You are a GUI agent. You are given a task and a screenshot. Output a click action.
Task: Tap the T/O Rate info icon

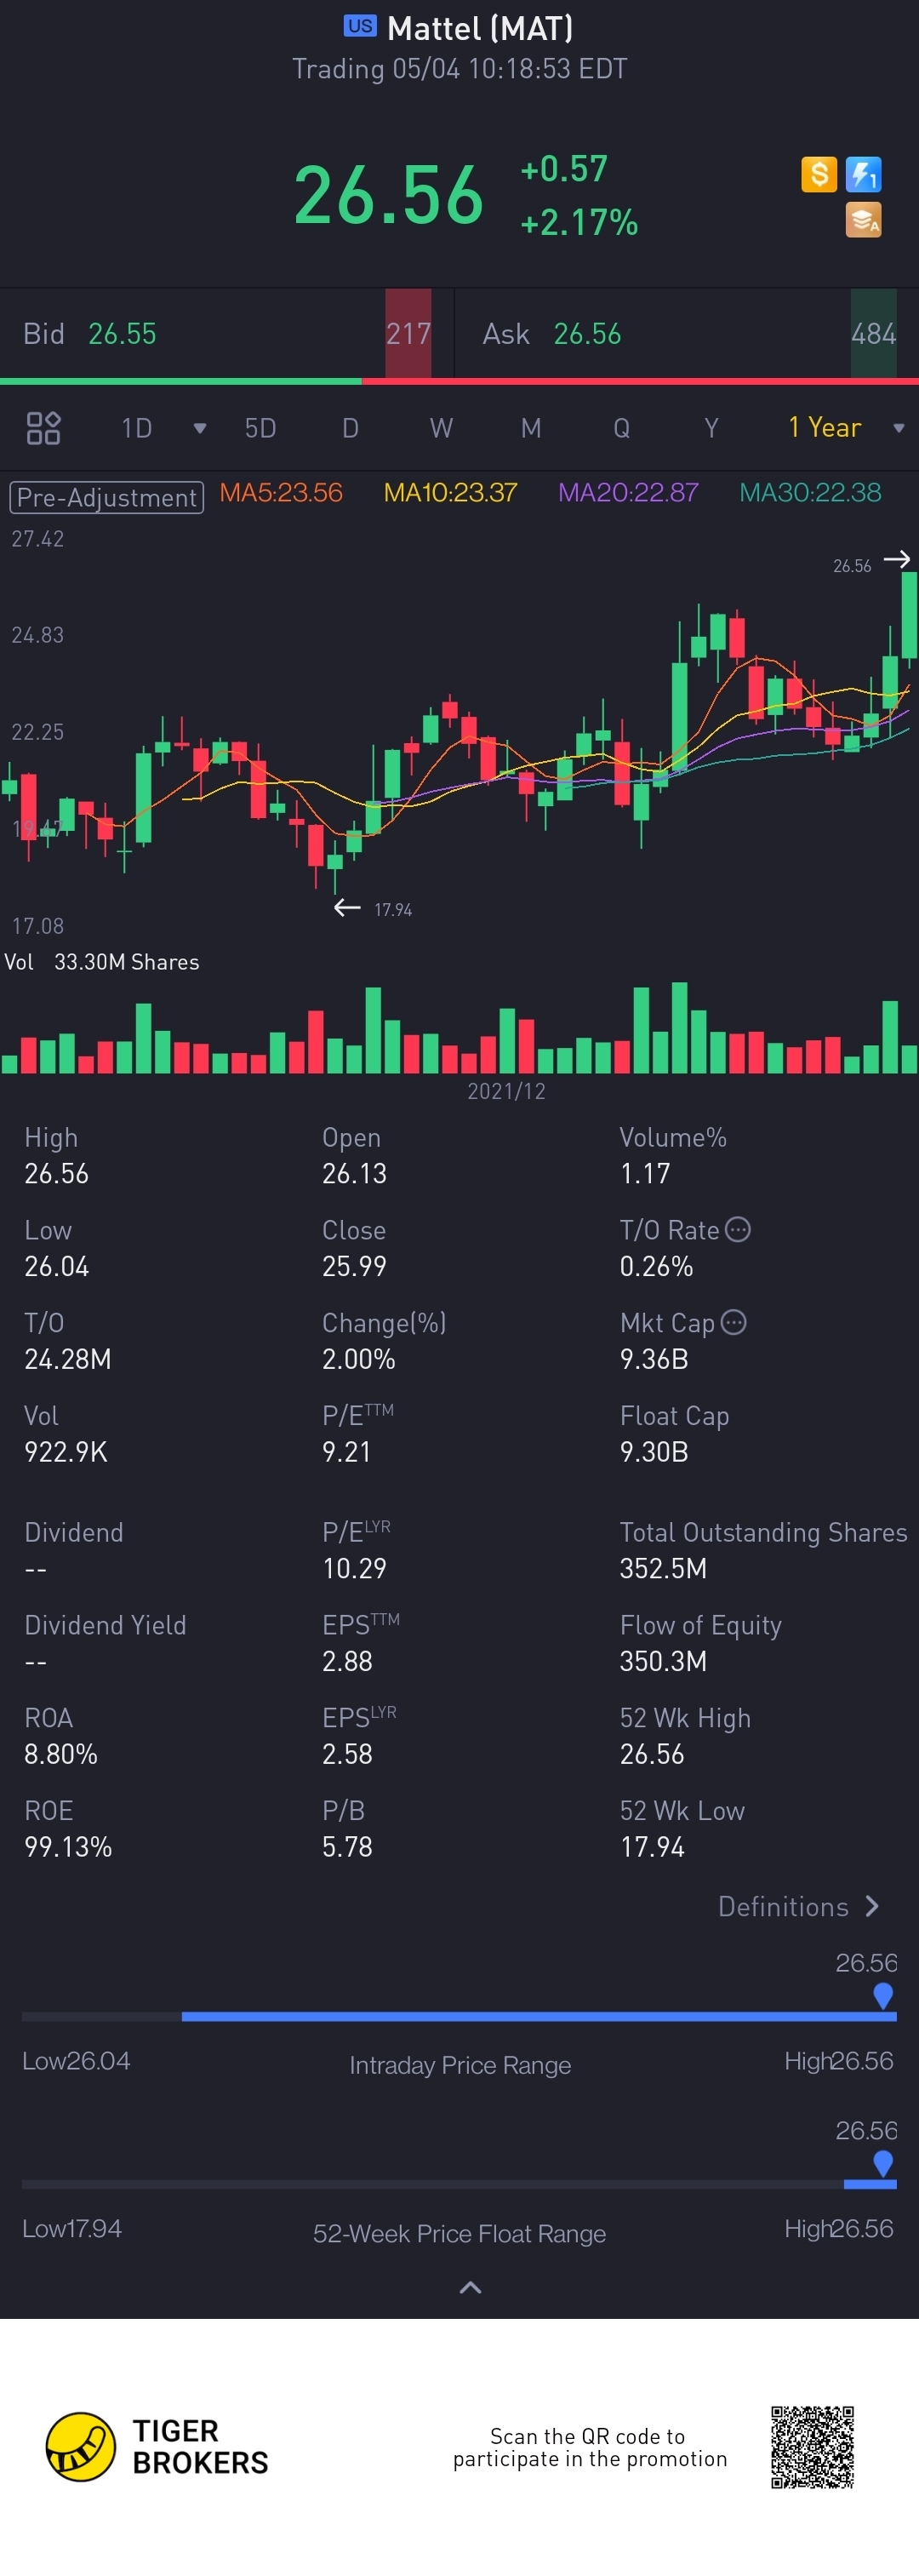[x=737, y=1229]
